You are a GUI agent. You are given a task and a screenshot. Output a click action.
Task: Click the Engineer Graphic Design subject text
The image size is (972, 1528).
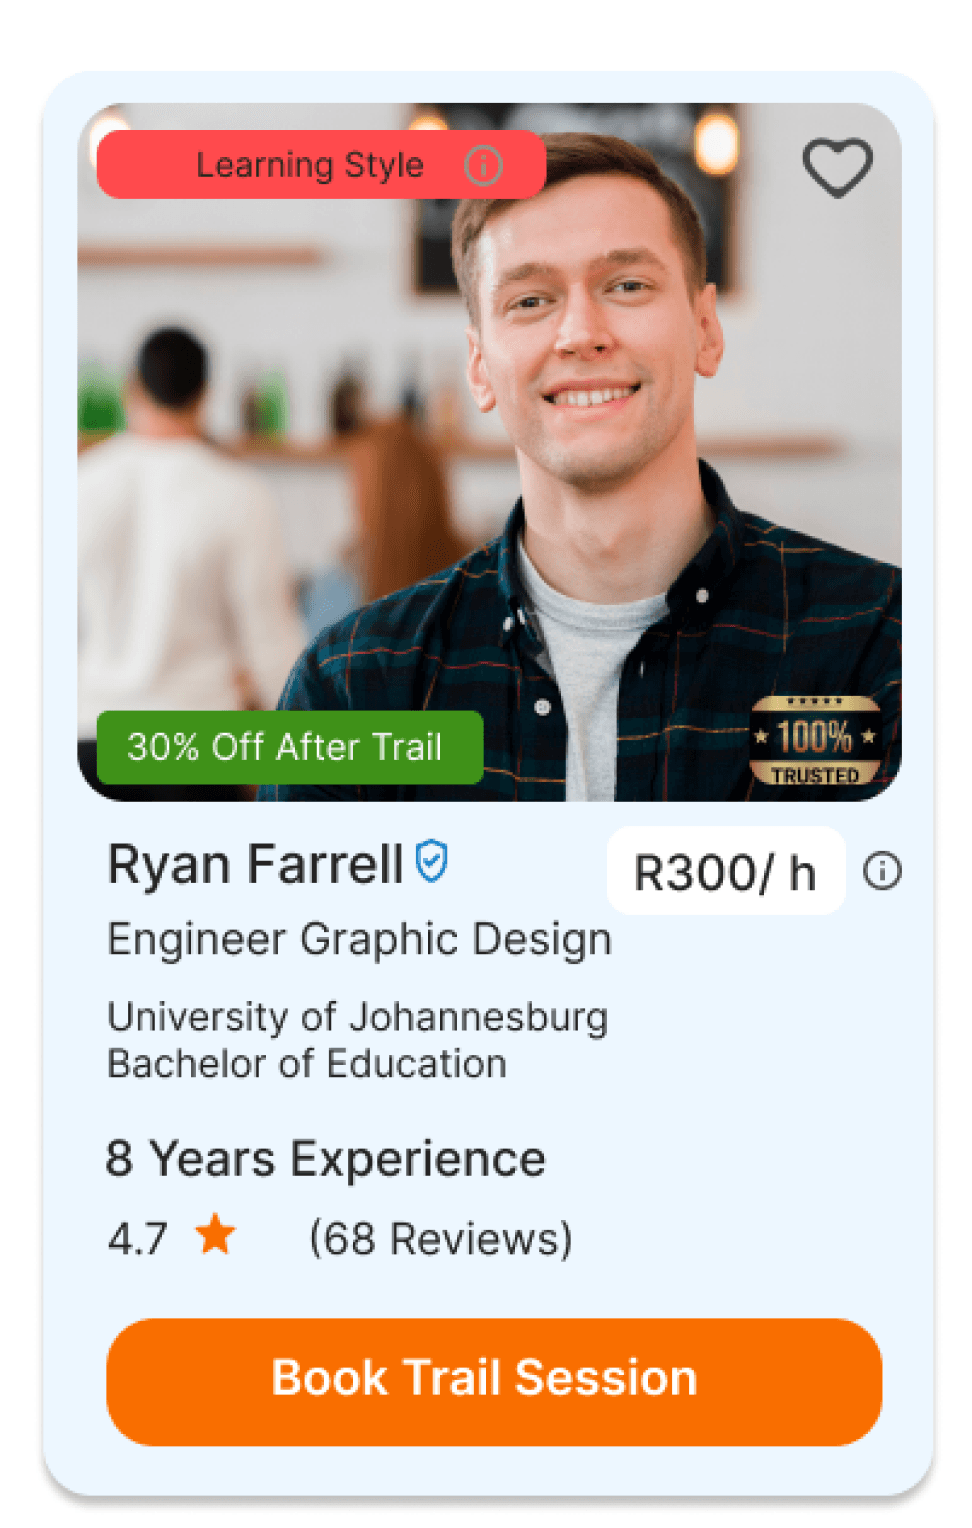[359, 940]
